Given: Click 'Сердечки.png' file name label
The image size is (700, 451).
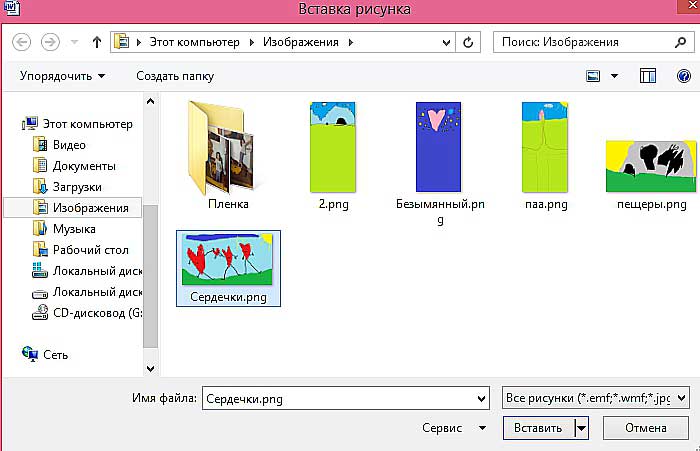Looking at the screenshot, I should (x=228, y=297).
